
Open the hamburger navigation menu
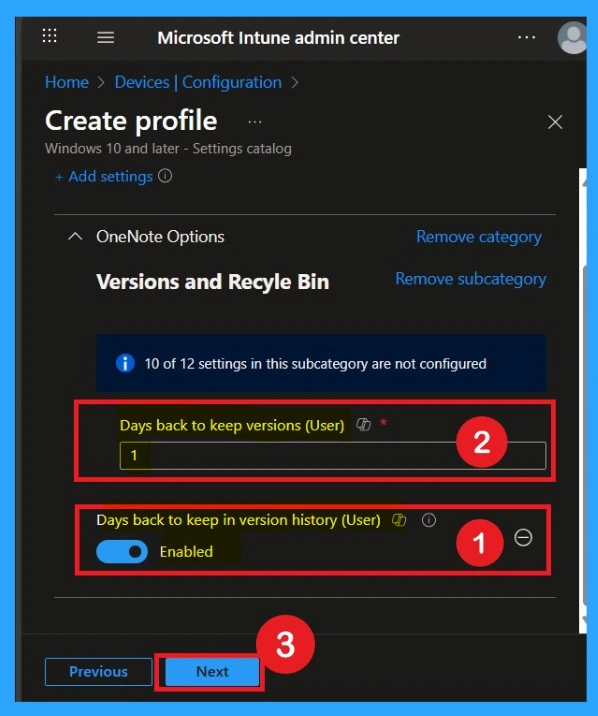105,37
